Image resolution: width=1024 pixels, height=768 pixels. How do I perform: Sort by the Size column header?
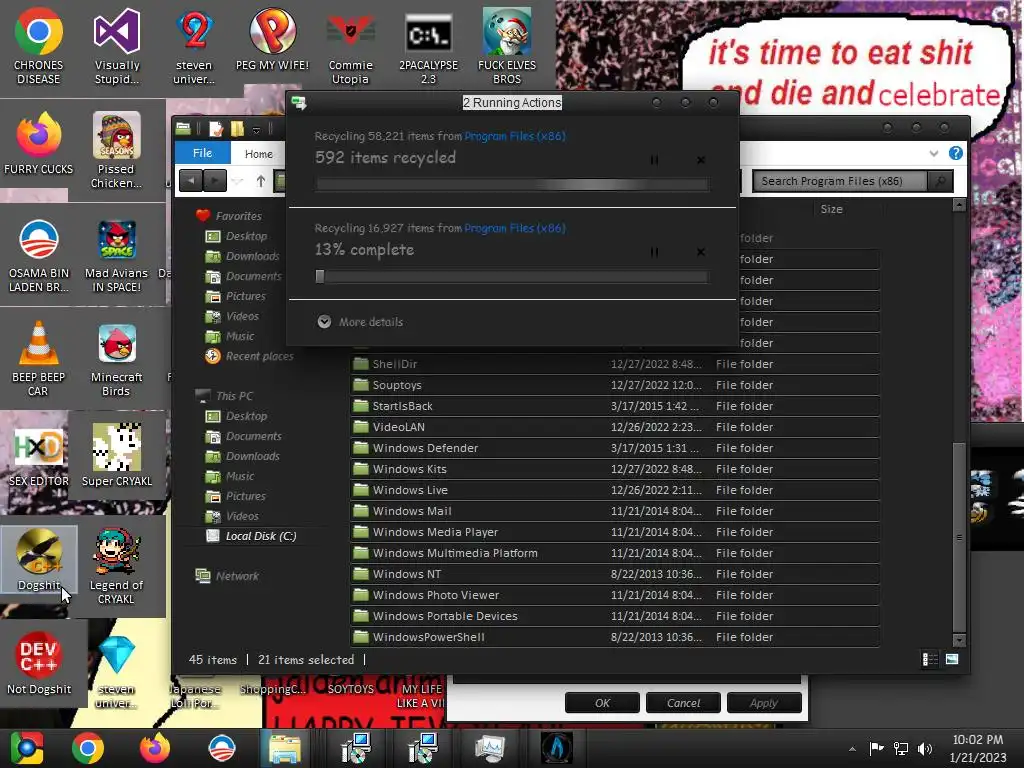(x=831, y=209)
